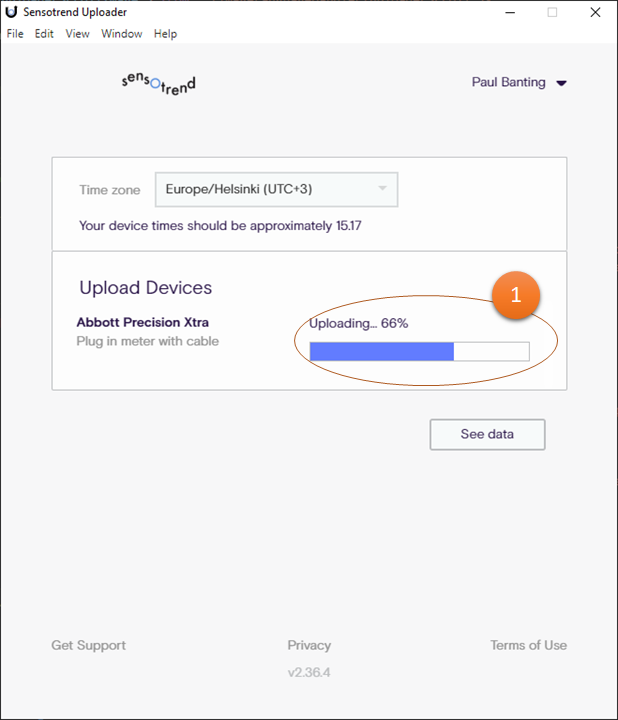Open the Help menu
This screenshot has height=720, width=618.
tap(165, 34)
